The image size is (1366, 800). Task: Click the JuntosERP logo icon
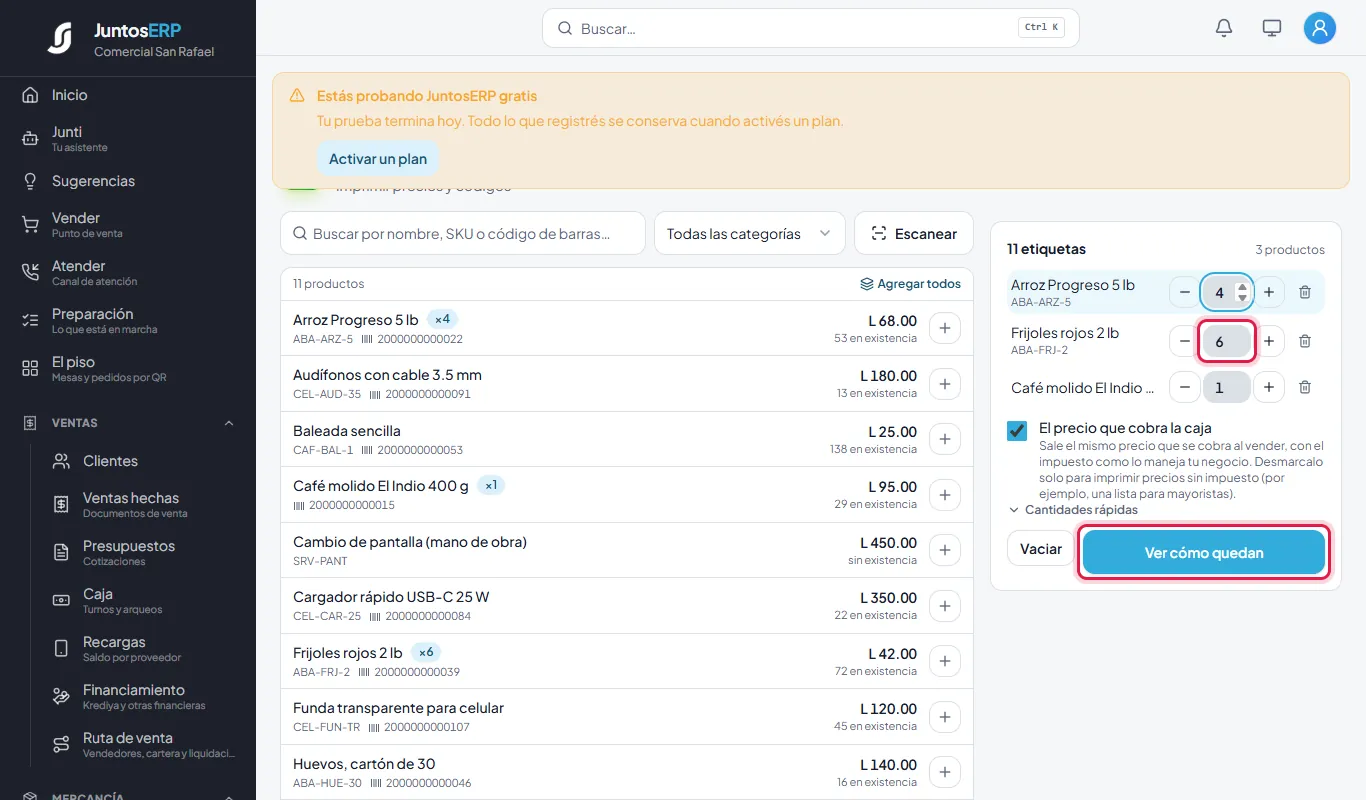(60, 39)
